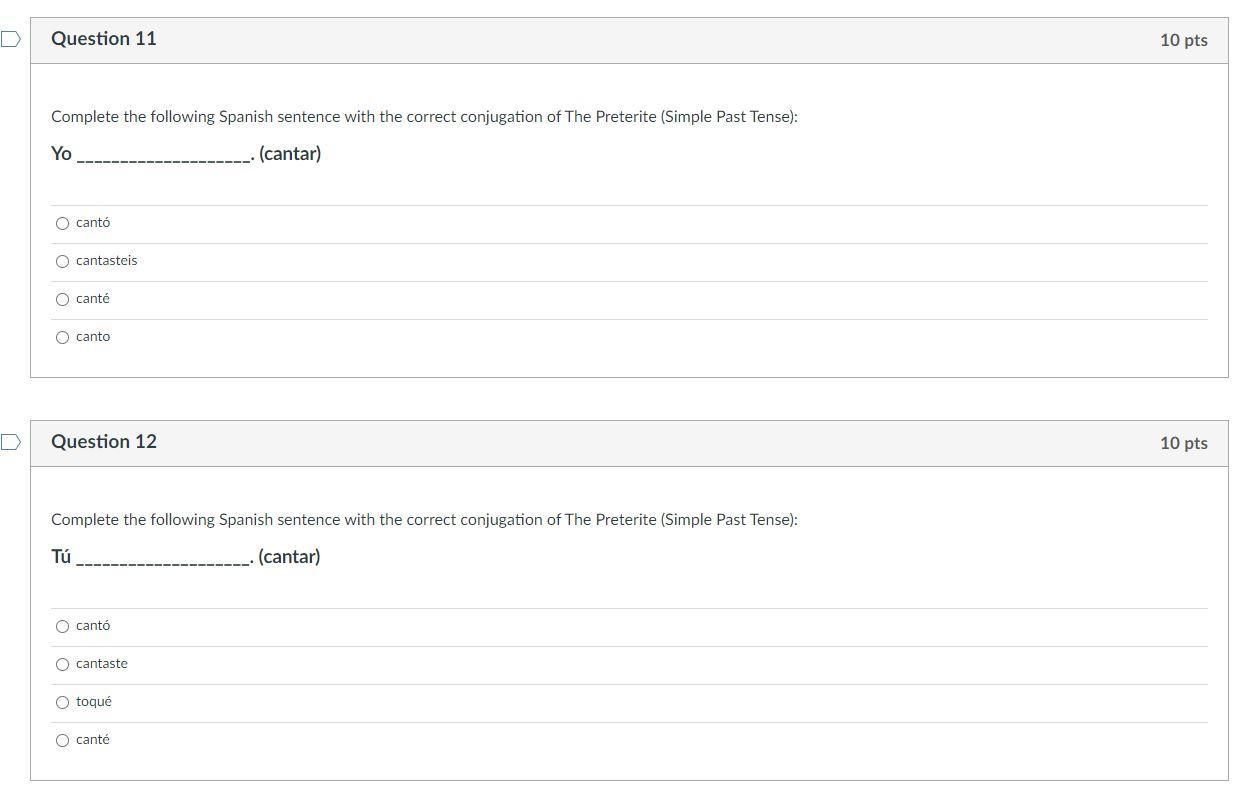The width and height of the screenshot is (1245, 798).
Task: Select "canté" radio in Question 12
Action: 63,741
